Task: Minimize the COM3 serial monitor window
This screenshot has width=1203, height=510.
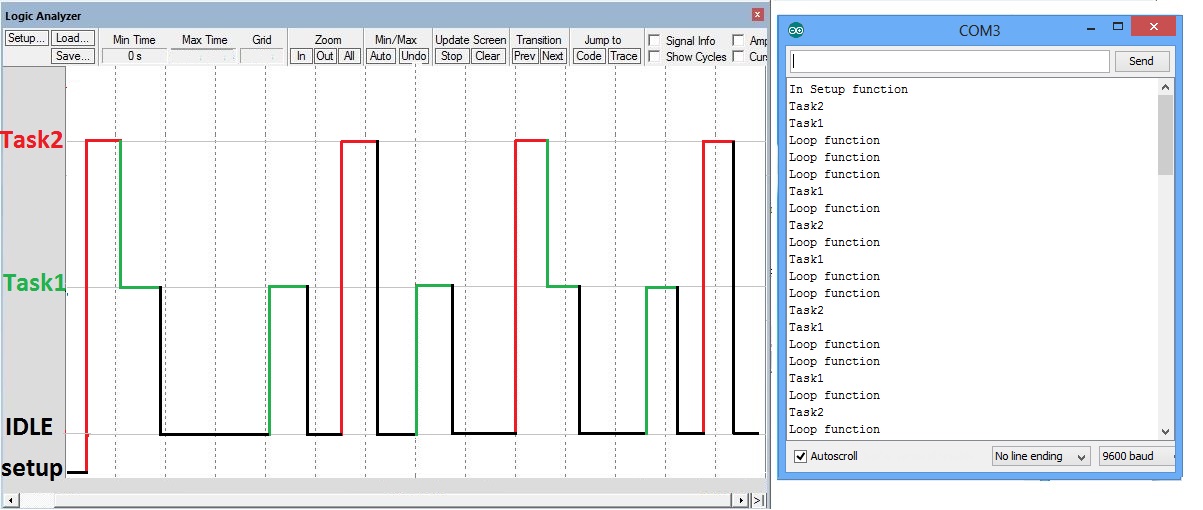Action: 1083,28
